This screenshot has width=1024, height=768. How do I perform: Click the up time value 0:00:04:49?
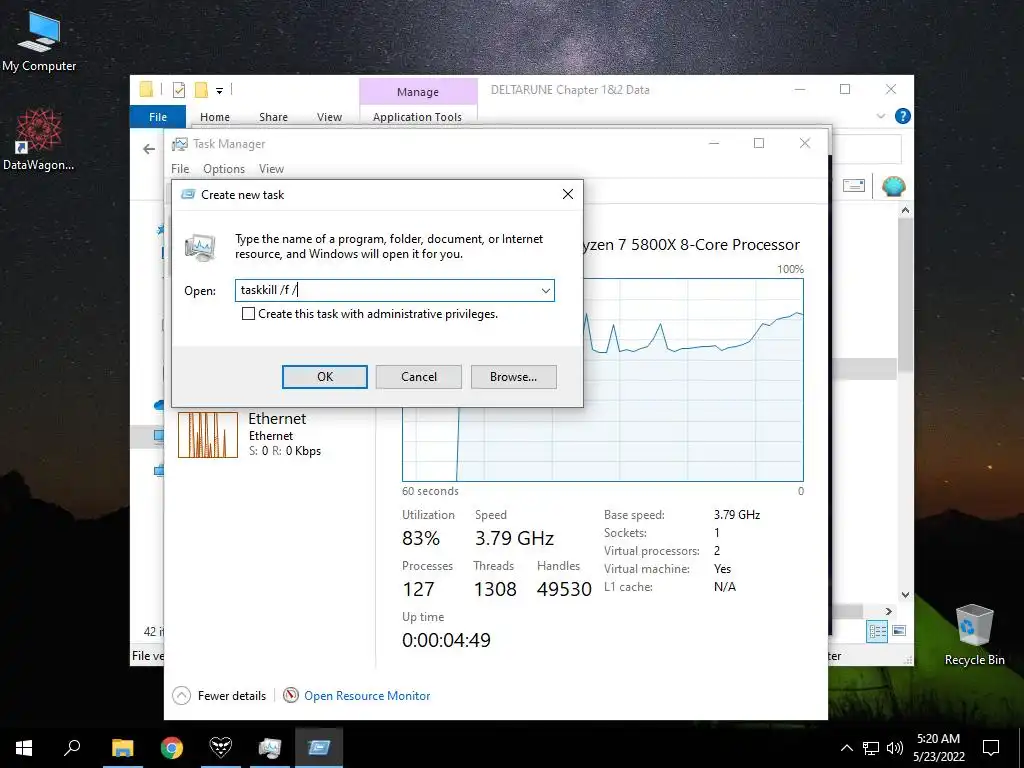(446, 640)
